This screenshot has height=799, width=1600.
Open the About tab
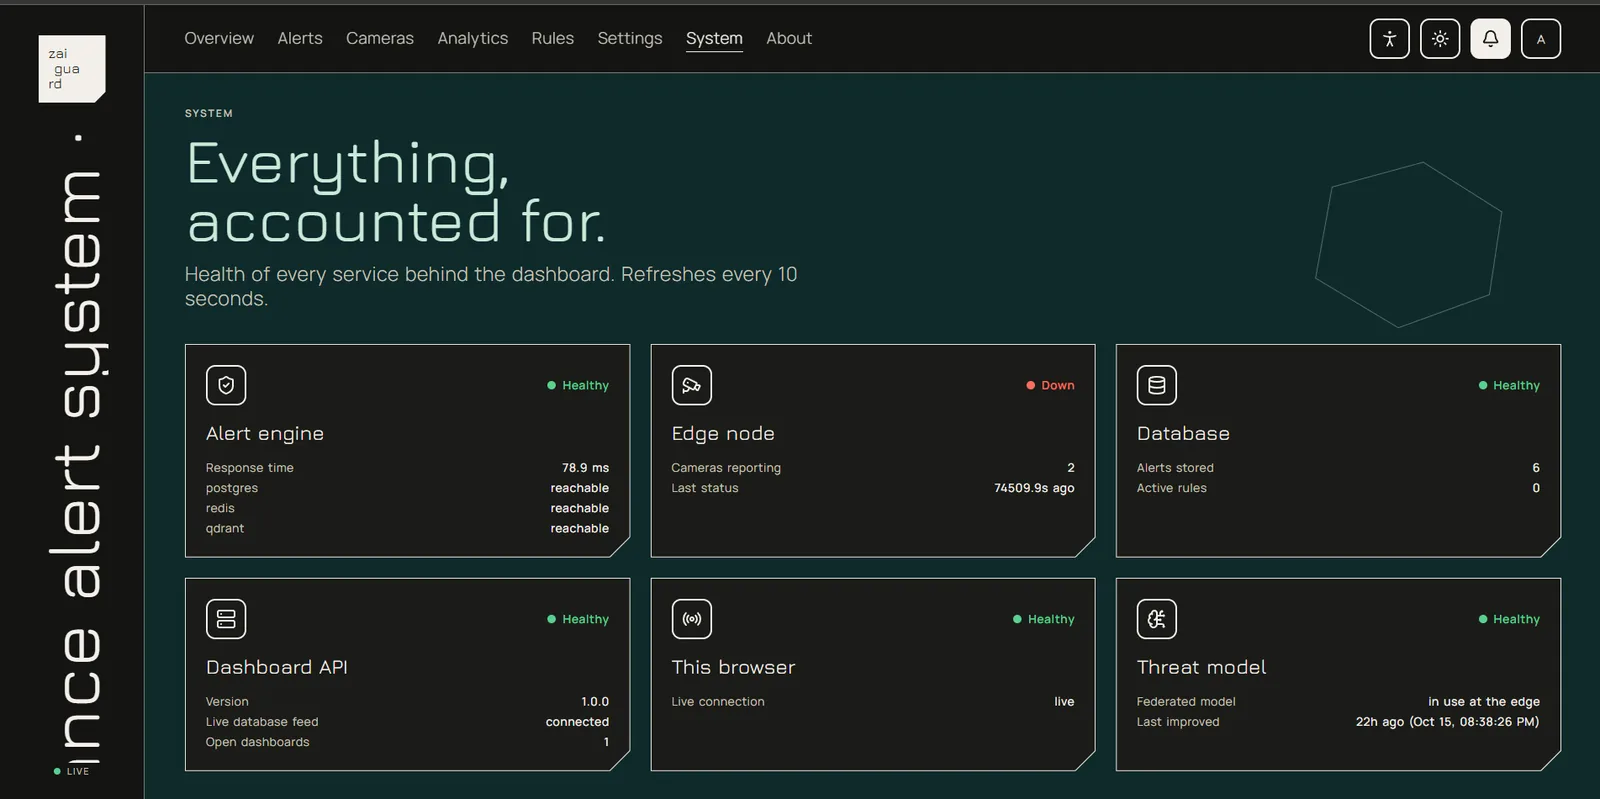[789, 38]
